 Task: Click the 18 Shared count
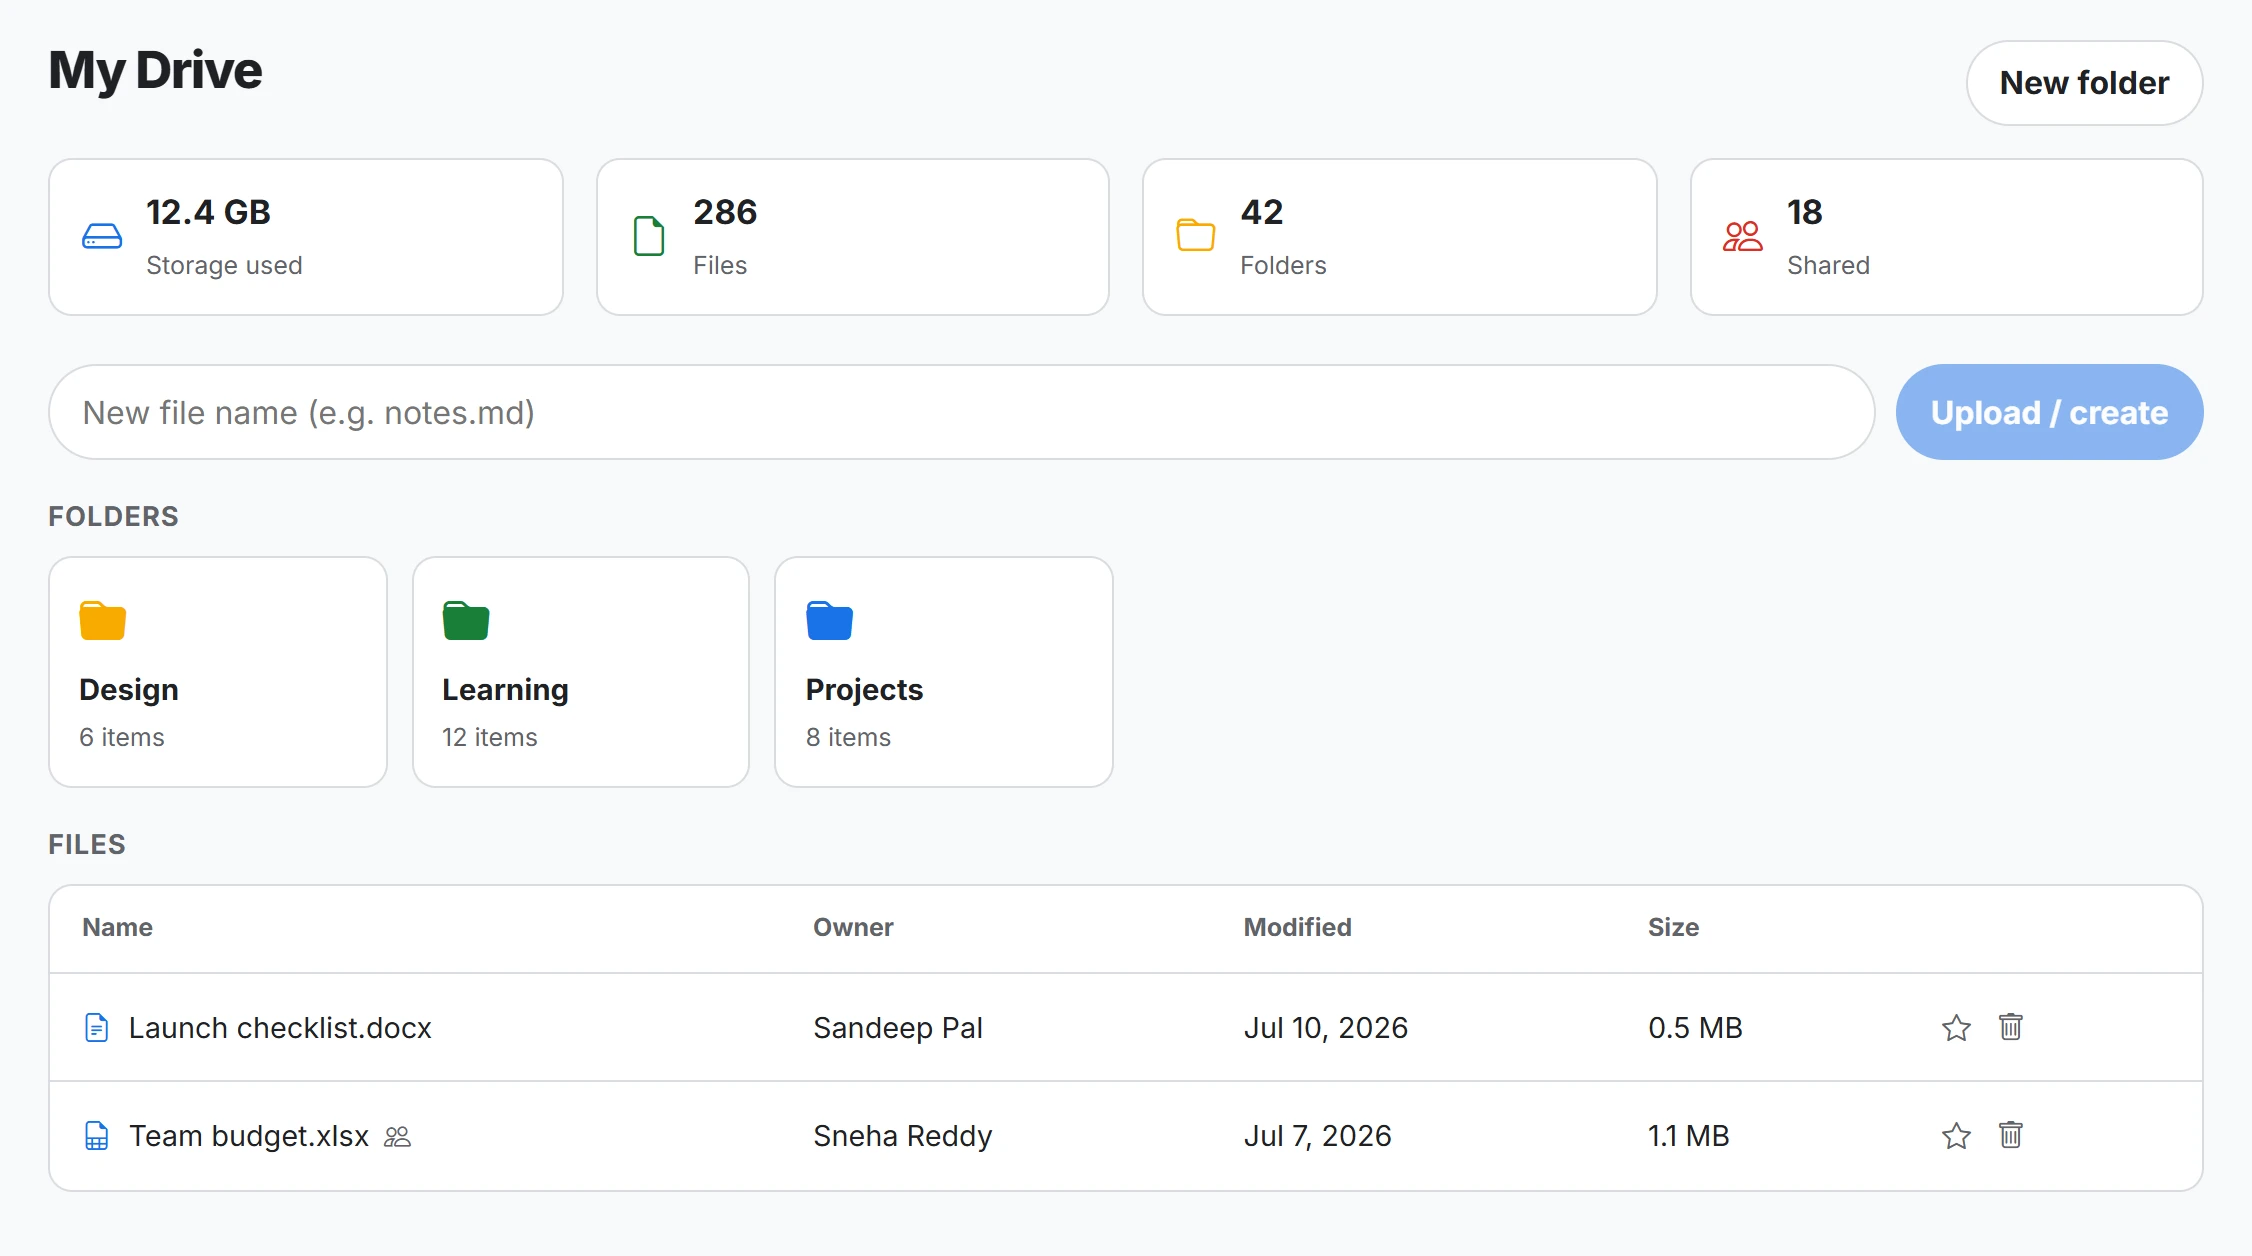tap(1804, 212)
